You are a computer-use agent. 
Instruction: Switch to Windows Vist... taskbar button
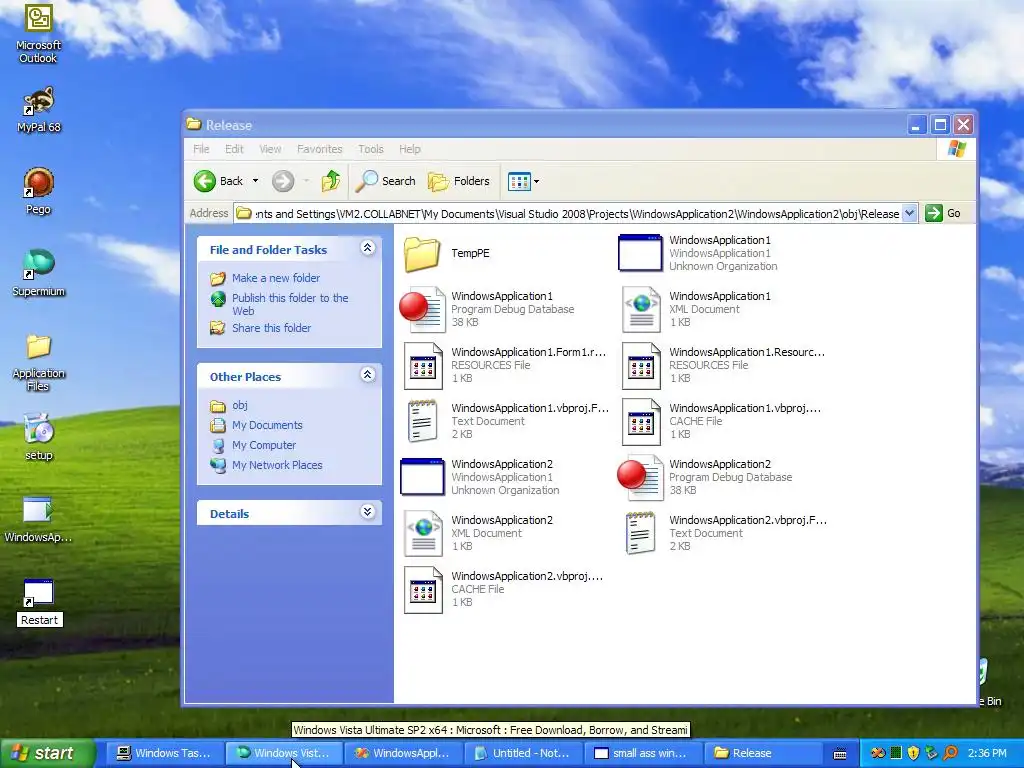[283, 753]
